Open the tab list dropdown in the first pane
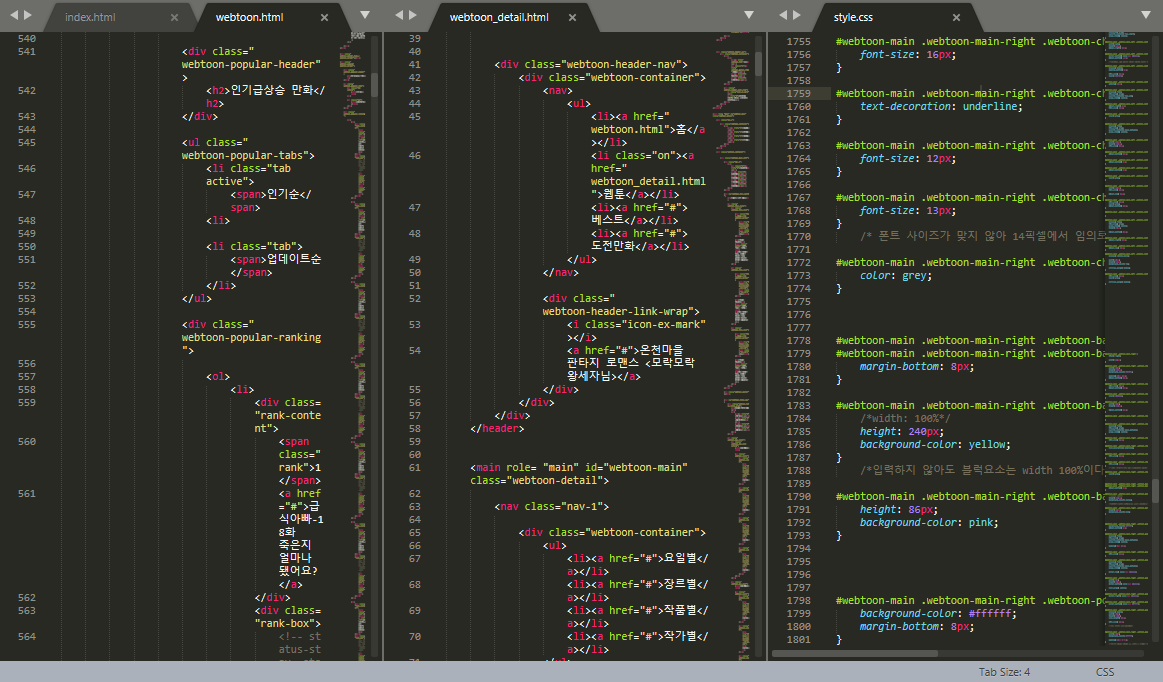This screenshot has height=682, width=1163. click(365, 15)
